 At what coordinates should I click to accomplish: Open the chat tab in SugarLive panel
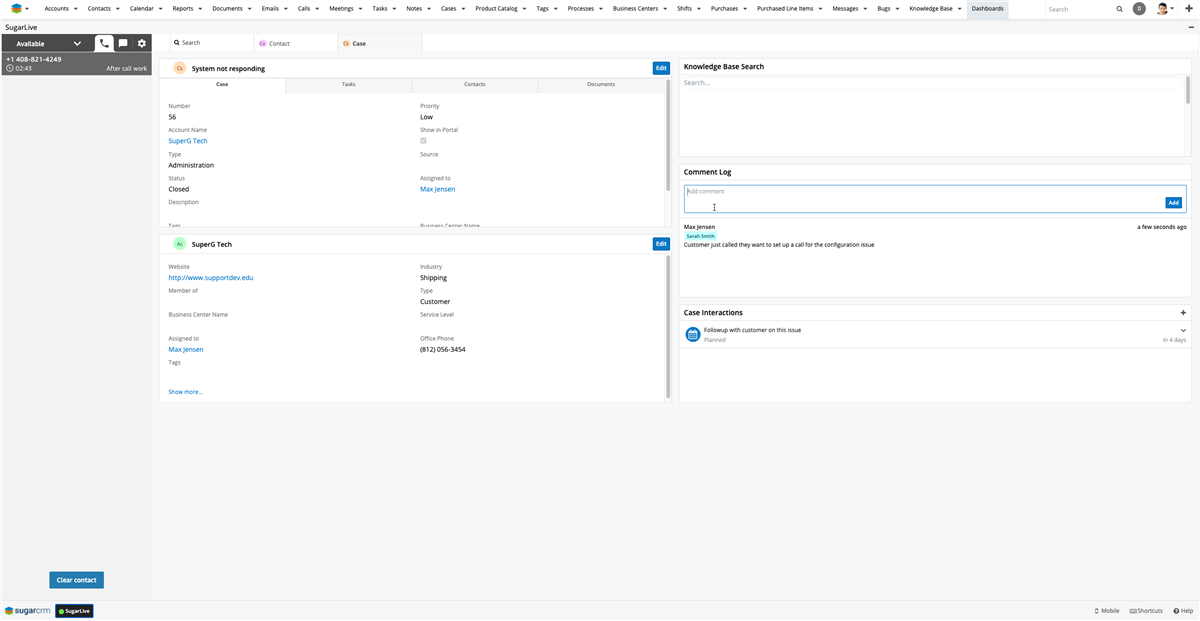coord(123,44)
